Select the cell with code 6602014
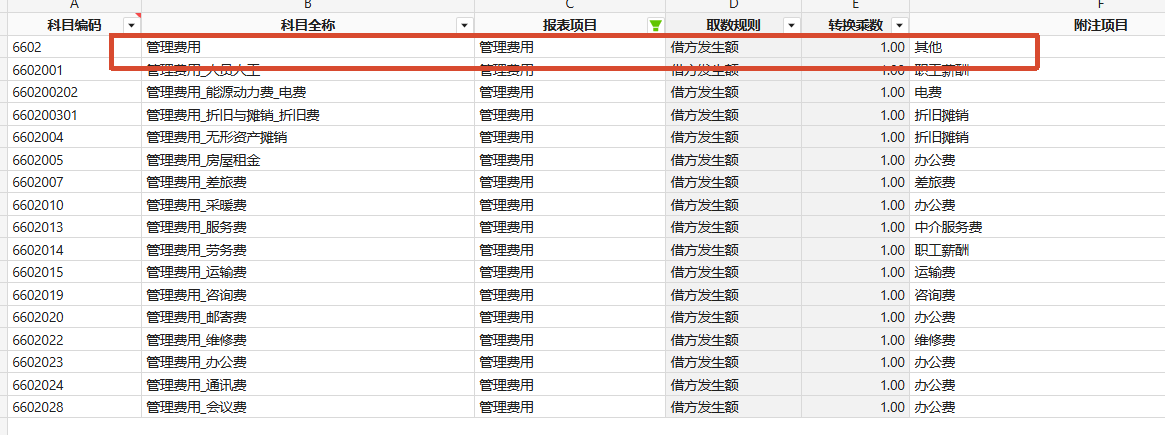The width and height of the screenshot is (1165, 435). click(x=74, y=250)
